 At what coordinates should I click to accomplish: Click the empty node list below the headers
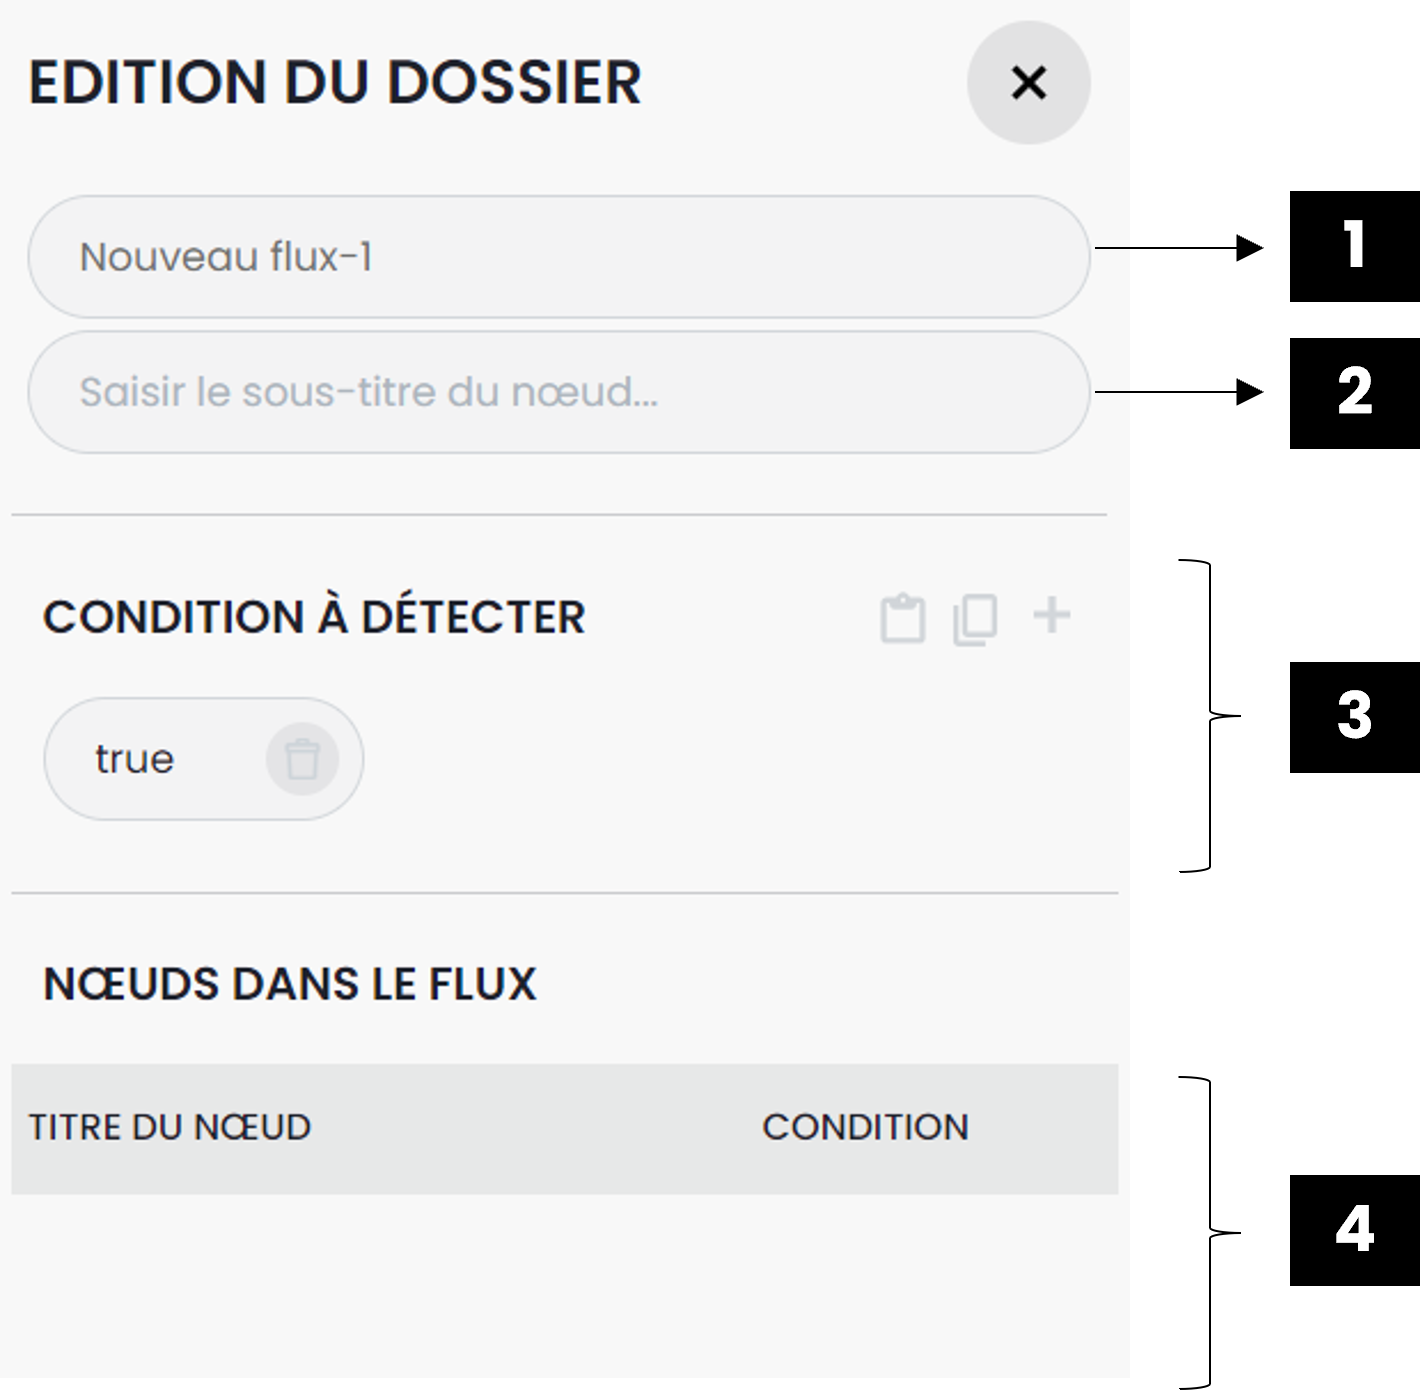click(x=565, y=1280)
